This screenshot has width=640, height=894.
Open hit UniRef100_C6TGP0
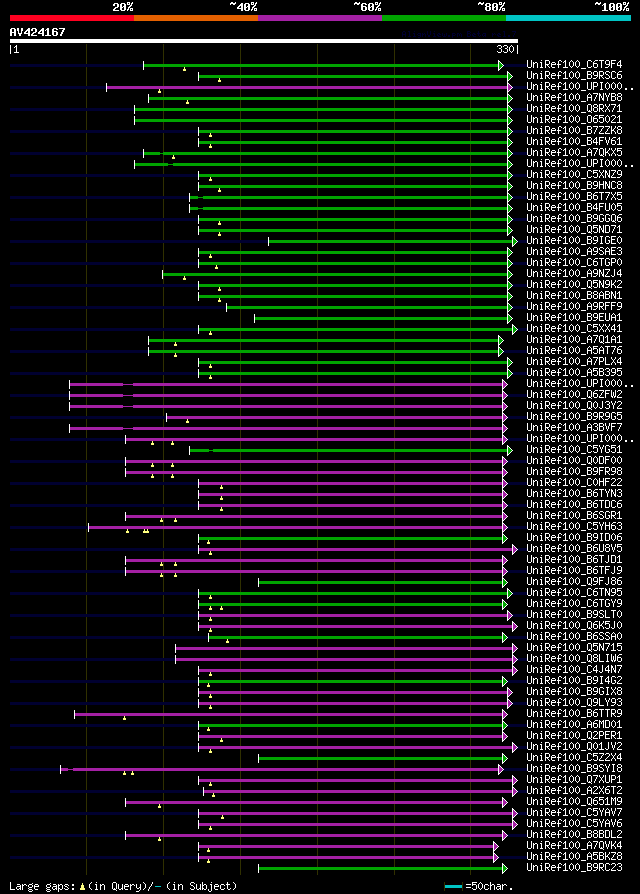574,262
